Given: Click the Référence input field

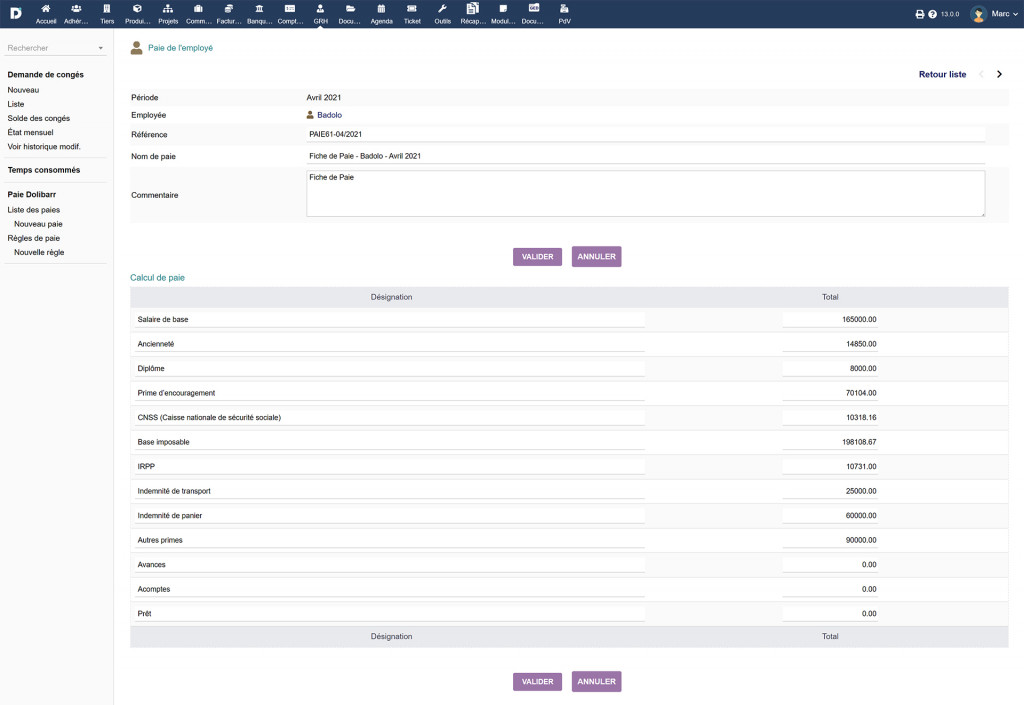Looking at the screenshot, I should pyautogui.click(x=645, y=134).
